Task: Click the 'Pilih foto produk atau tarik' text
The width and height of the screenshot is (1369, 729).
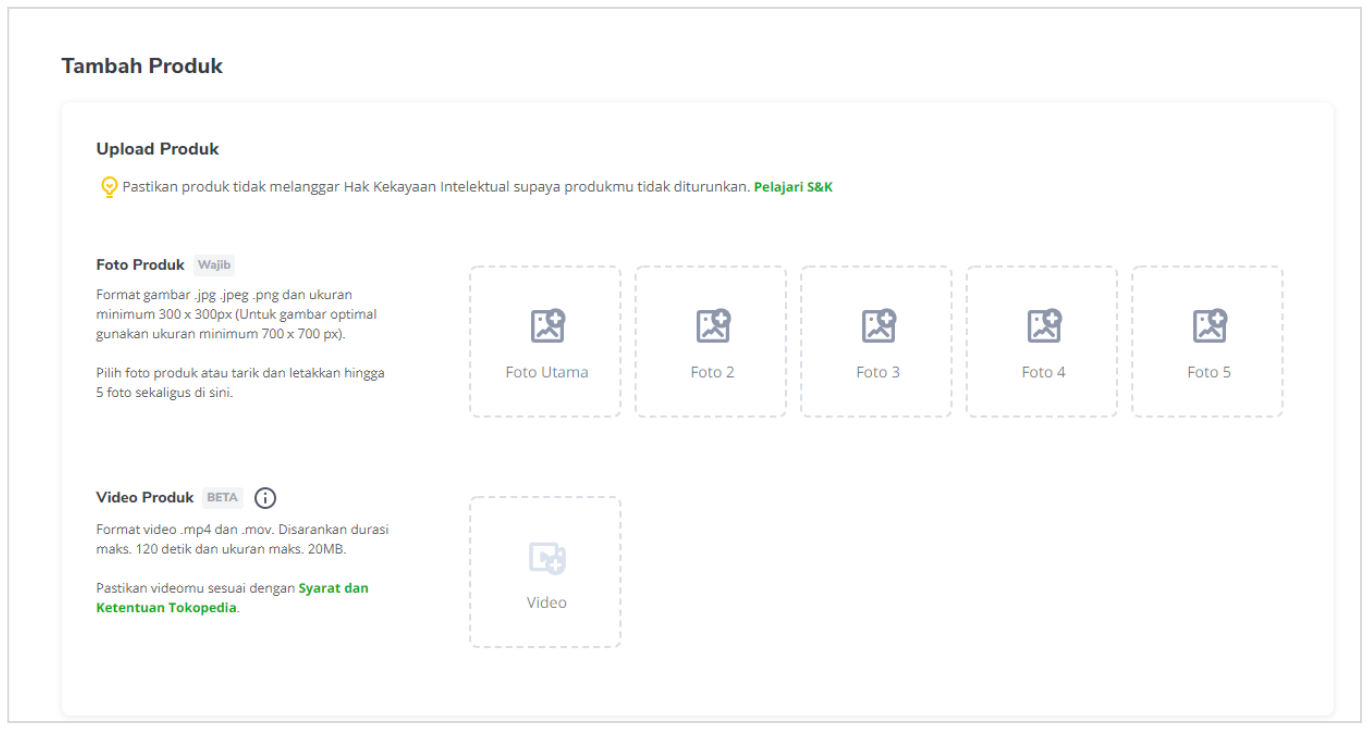Action: 240,382
